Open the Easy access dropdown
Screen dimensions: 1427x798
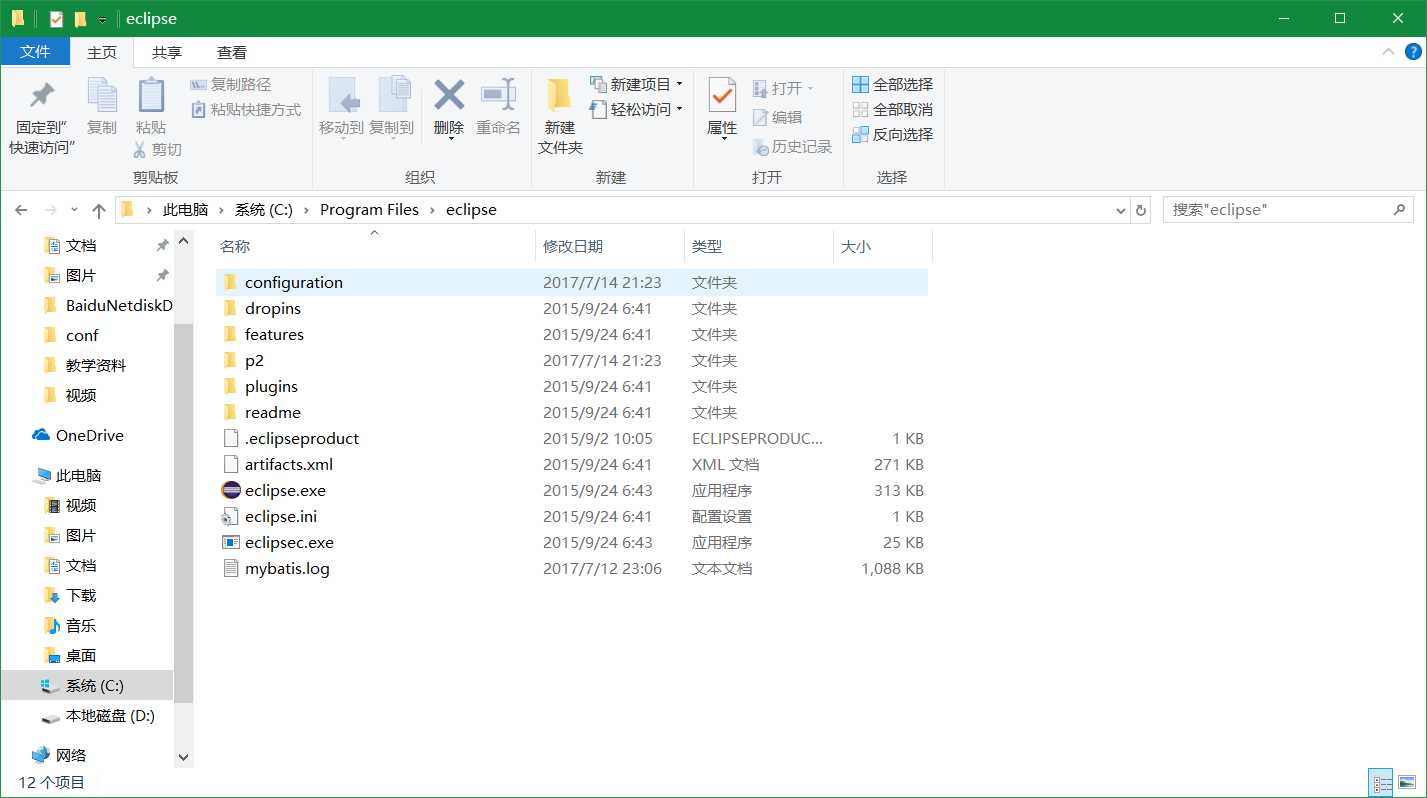(637, 109)
